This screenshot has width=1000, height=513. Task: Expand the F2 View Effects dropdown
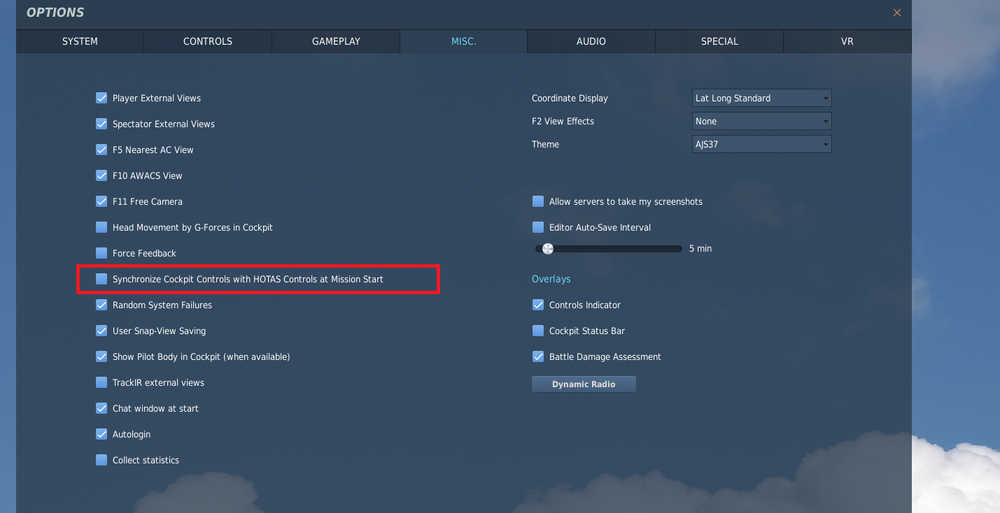point(761,121)
